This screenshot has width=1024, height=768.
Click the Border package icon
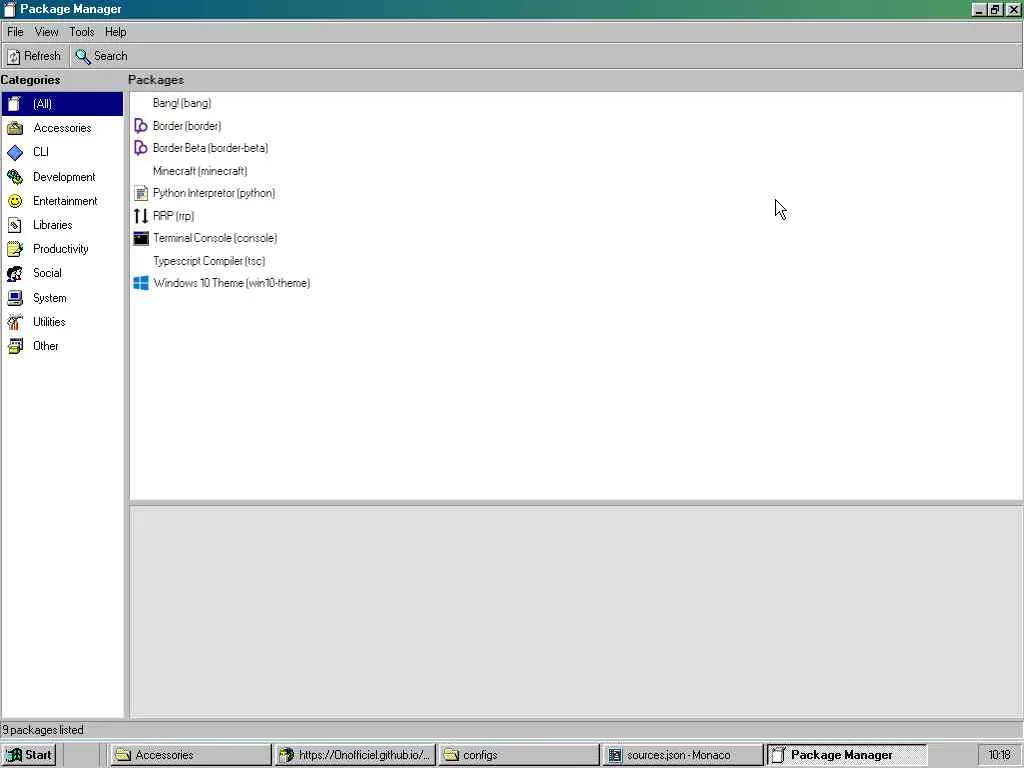140,125
